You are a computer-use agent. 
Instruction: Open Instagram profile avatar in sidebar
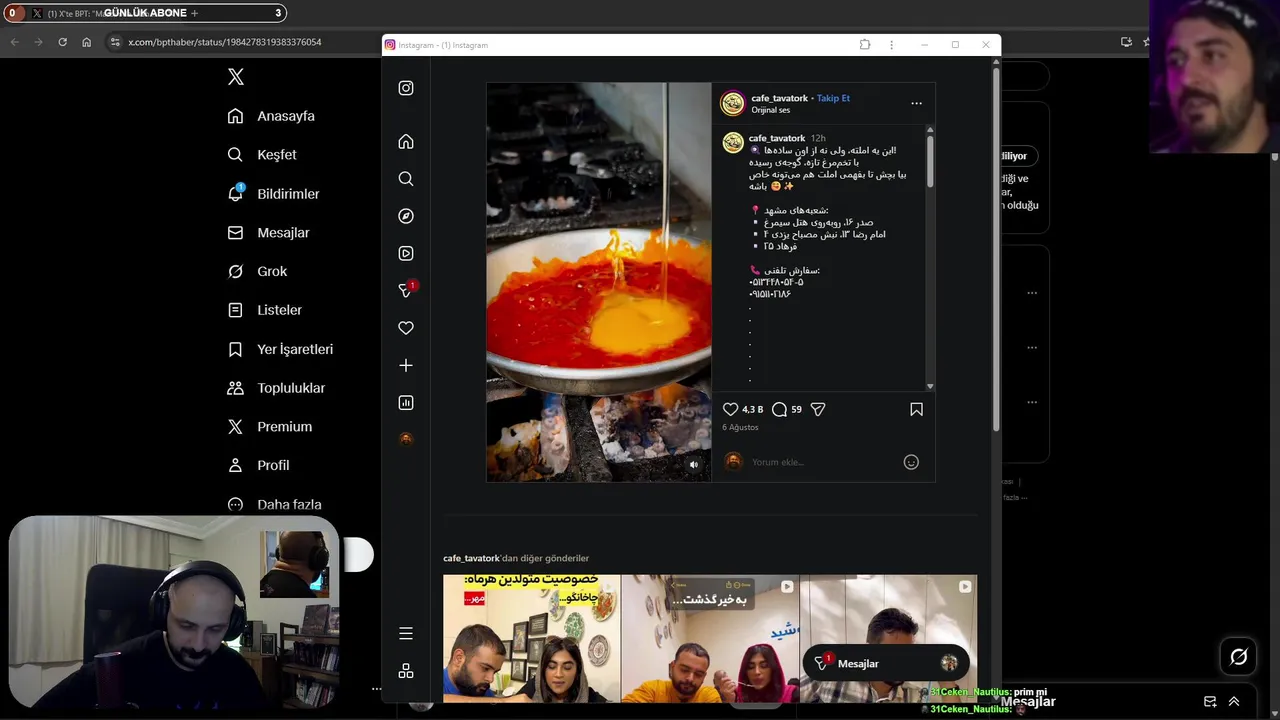[406, 439]
